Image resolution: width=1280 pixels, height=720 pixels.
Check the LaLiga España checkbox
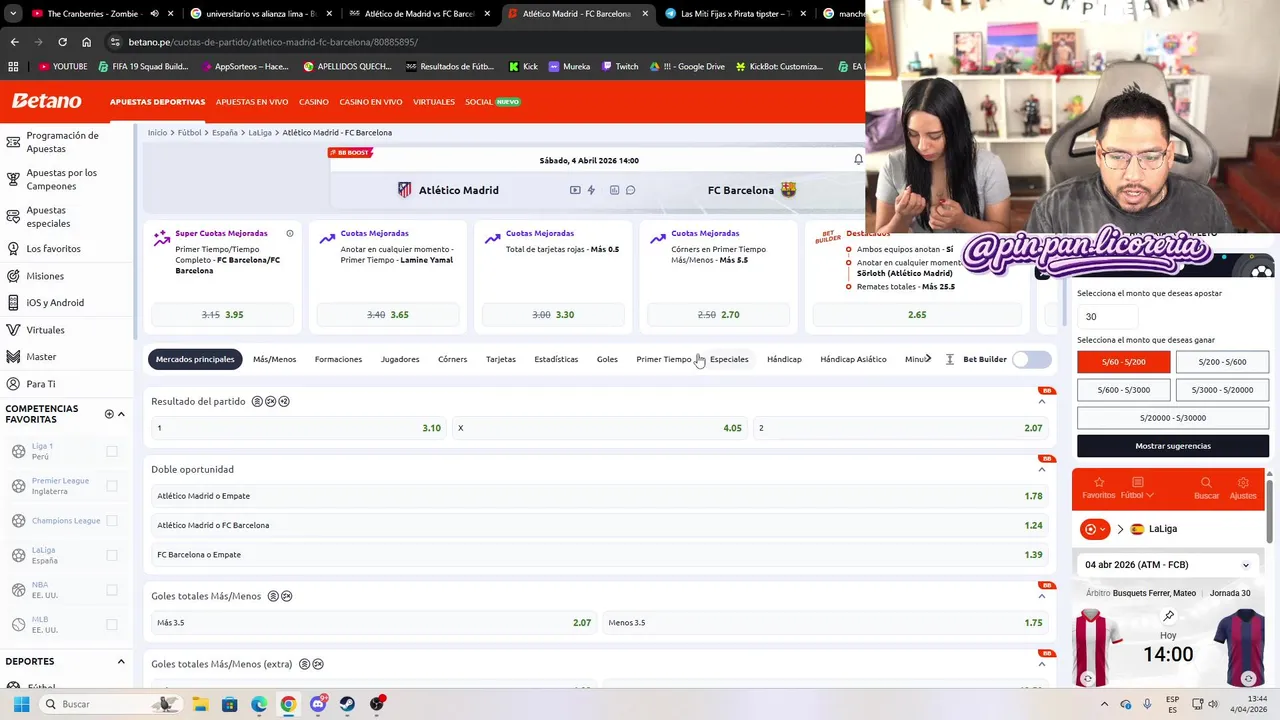tap(112, 555)
